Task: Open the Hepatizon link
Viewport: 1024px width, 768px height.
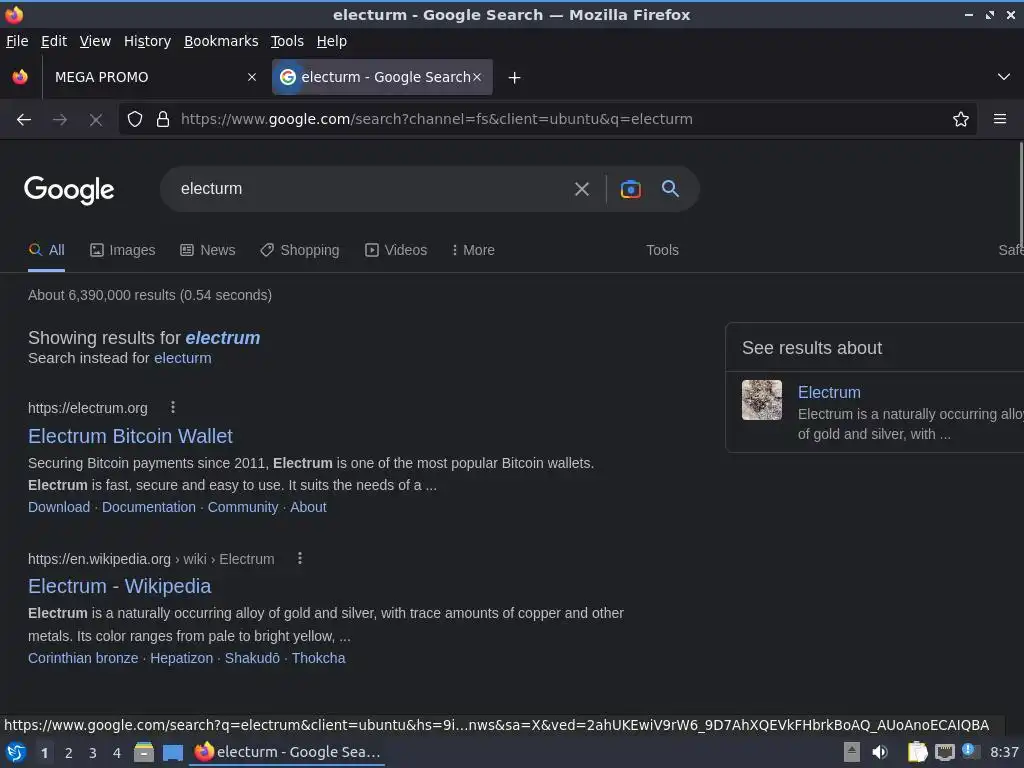Action: [182, 658]
